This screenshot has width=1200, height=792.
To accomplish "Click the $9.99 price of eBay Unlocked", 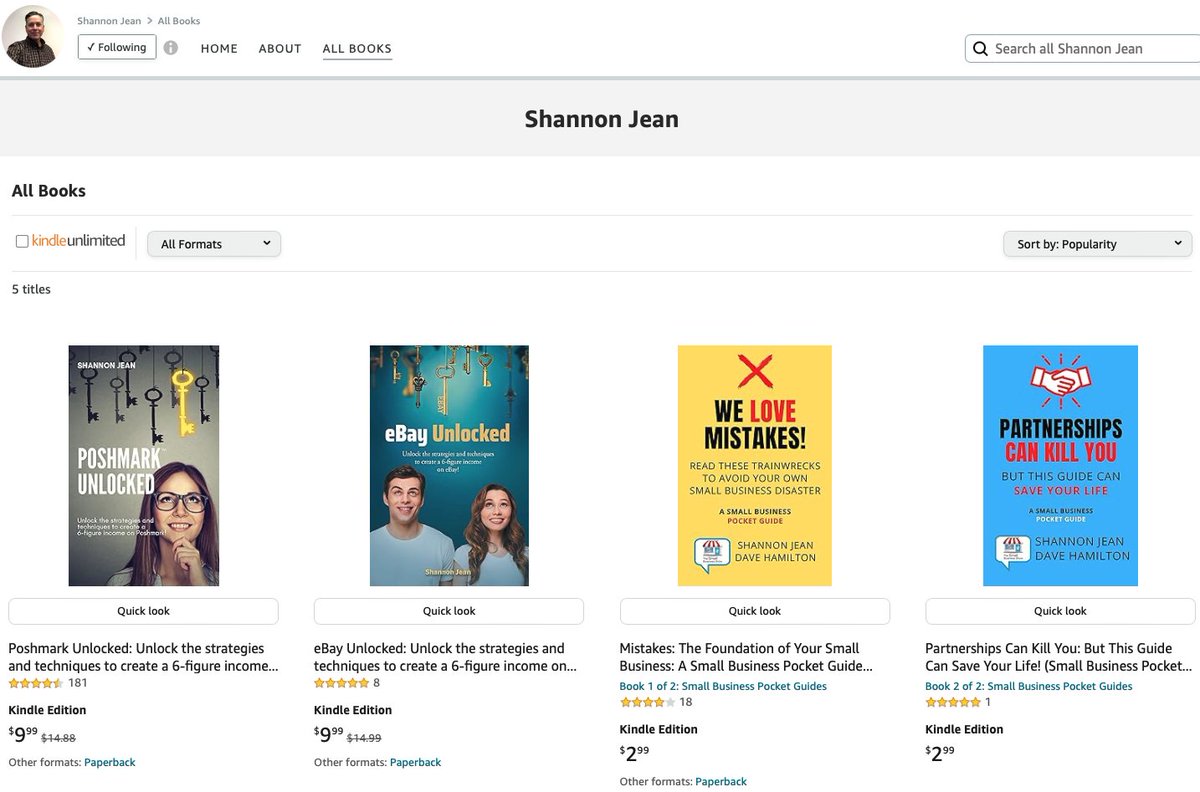I will click(x=328, y=735).
